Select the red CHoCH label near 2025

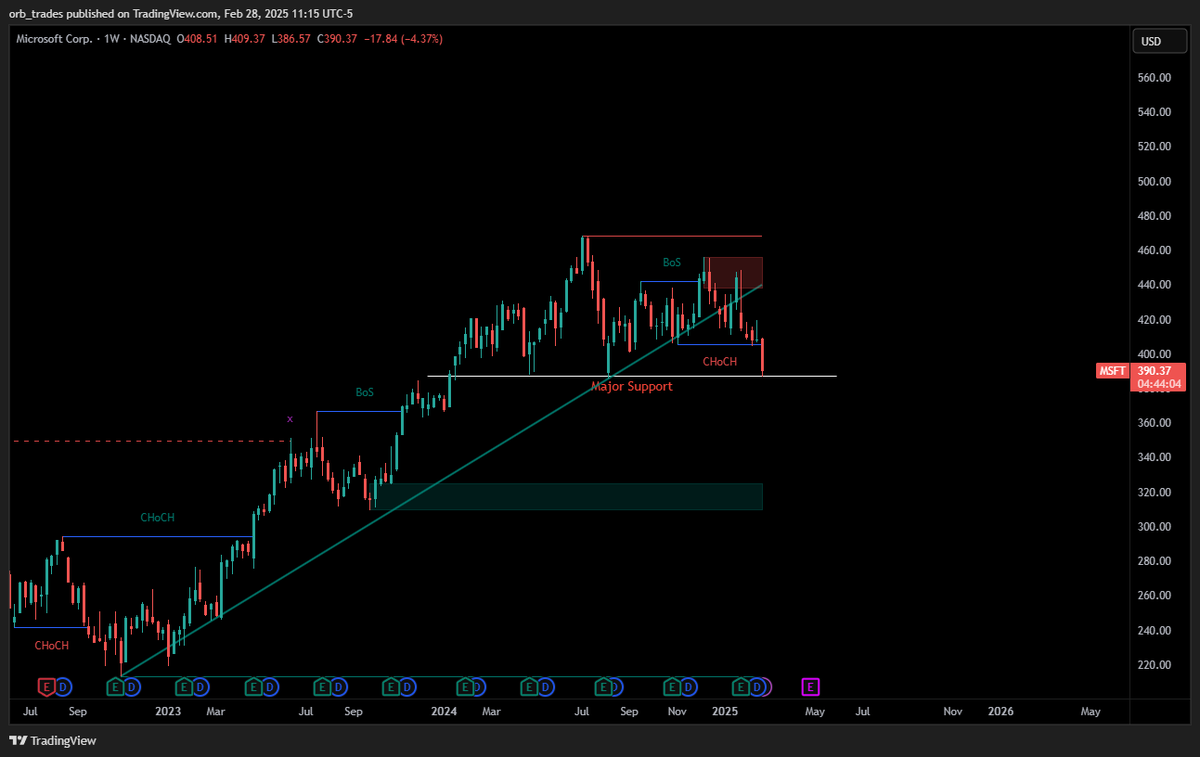(x=720, y=362)
